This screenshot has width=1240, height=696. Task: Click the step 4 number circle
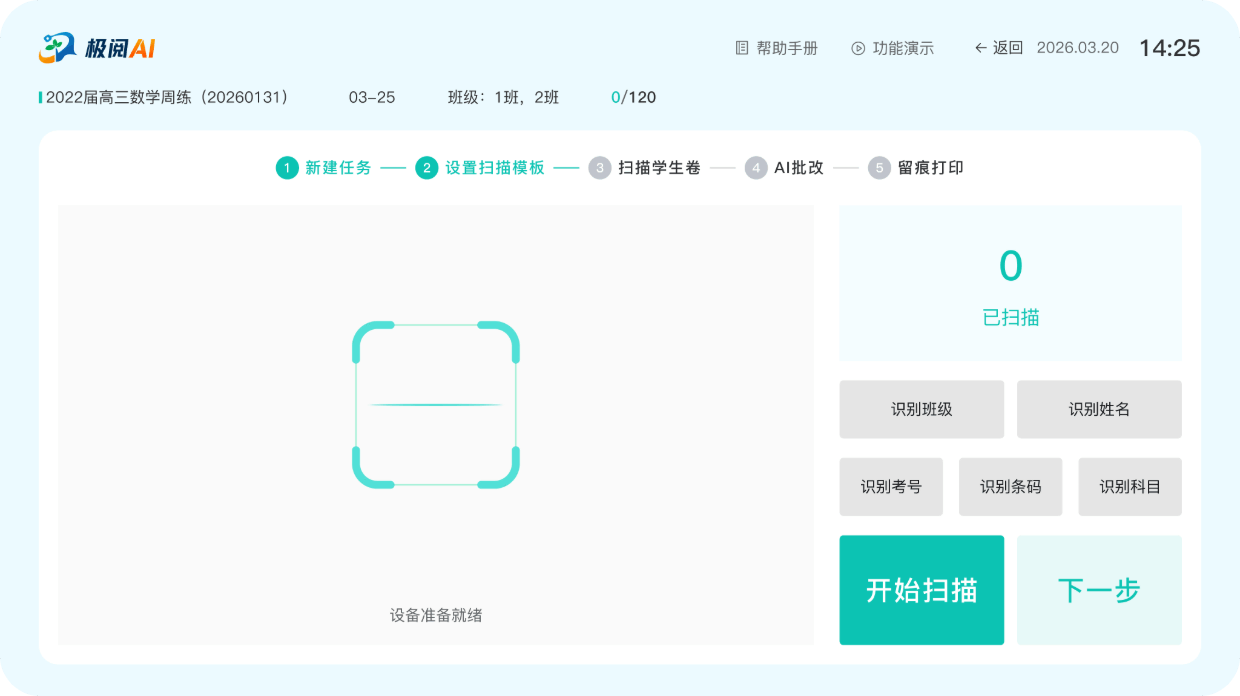[756, 168]
